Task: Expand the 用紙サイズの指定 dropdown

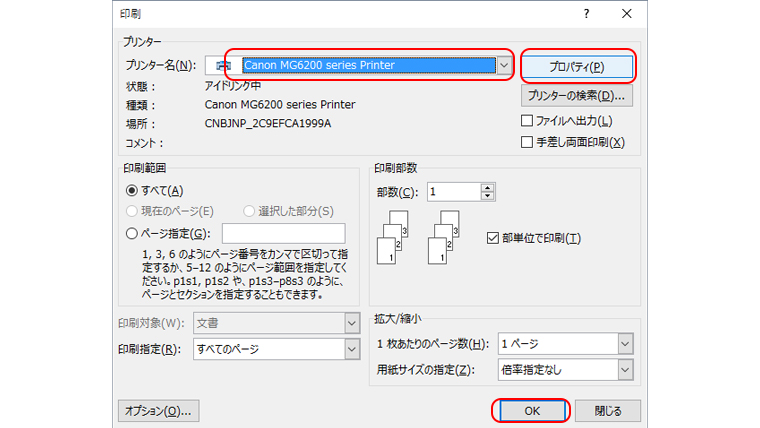Action: click(x=625, y=370)
